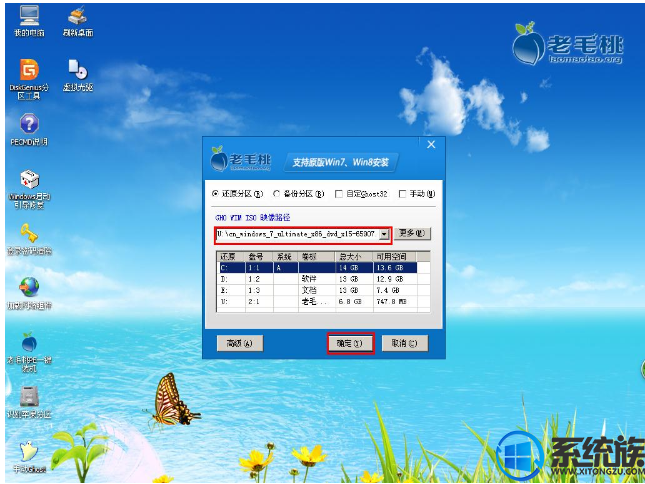Viewport: 645px width, 484px height.
Task: Click the Cancel (C) button
Action: [405, 343]
